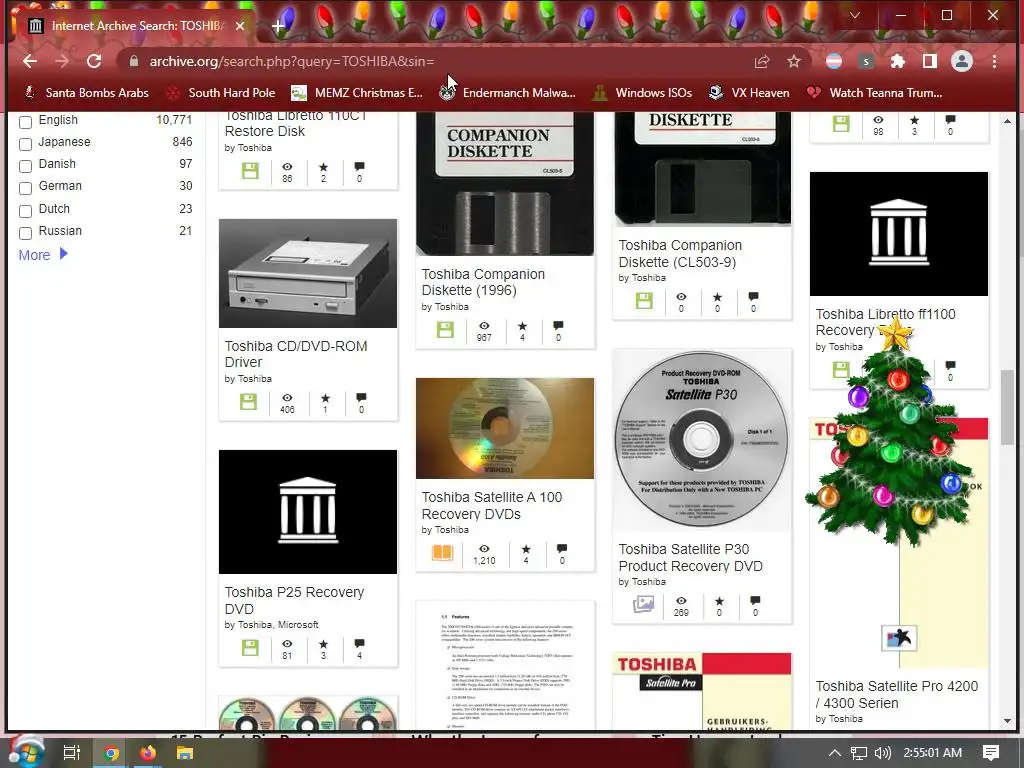The image size is (1024, 768).
Task: Open Toshiba Companion Diskette (1996) link
Action: (x=483, y=282)
